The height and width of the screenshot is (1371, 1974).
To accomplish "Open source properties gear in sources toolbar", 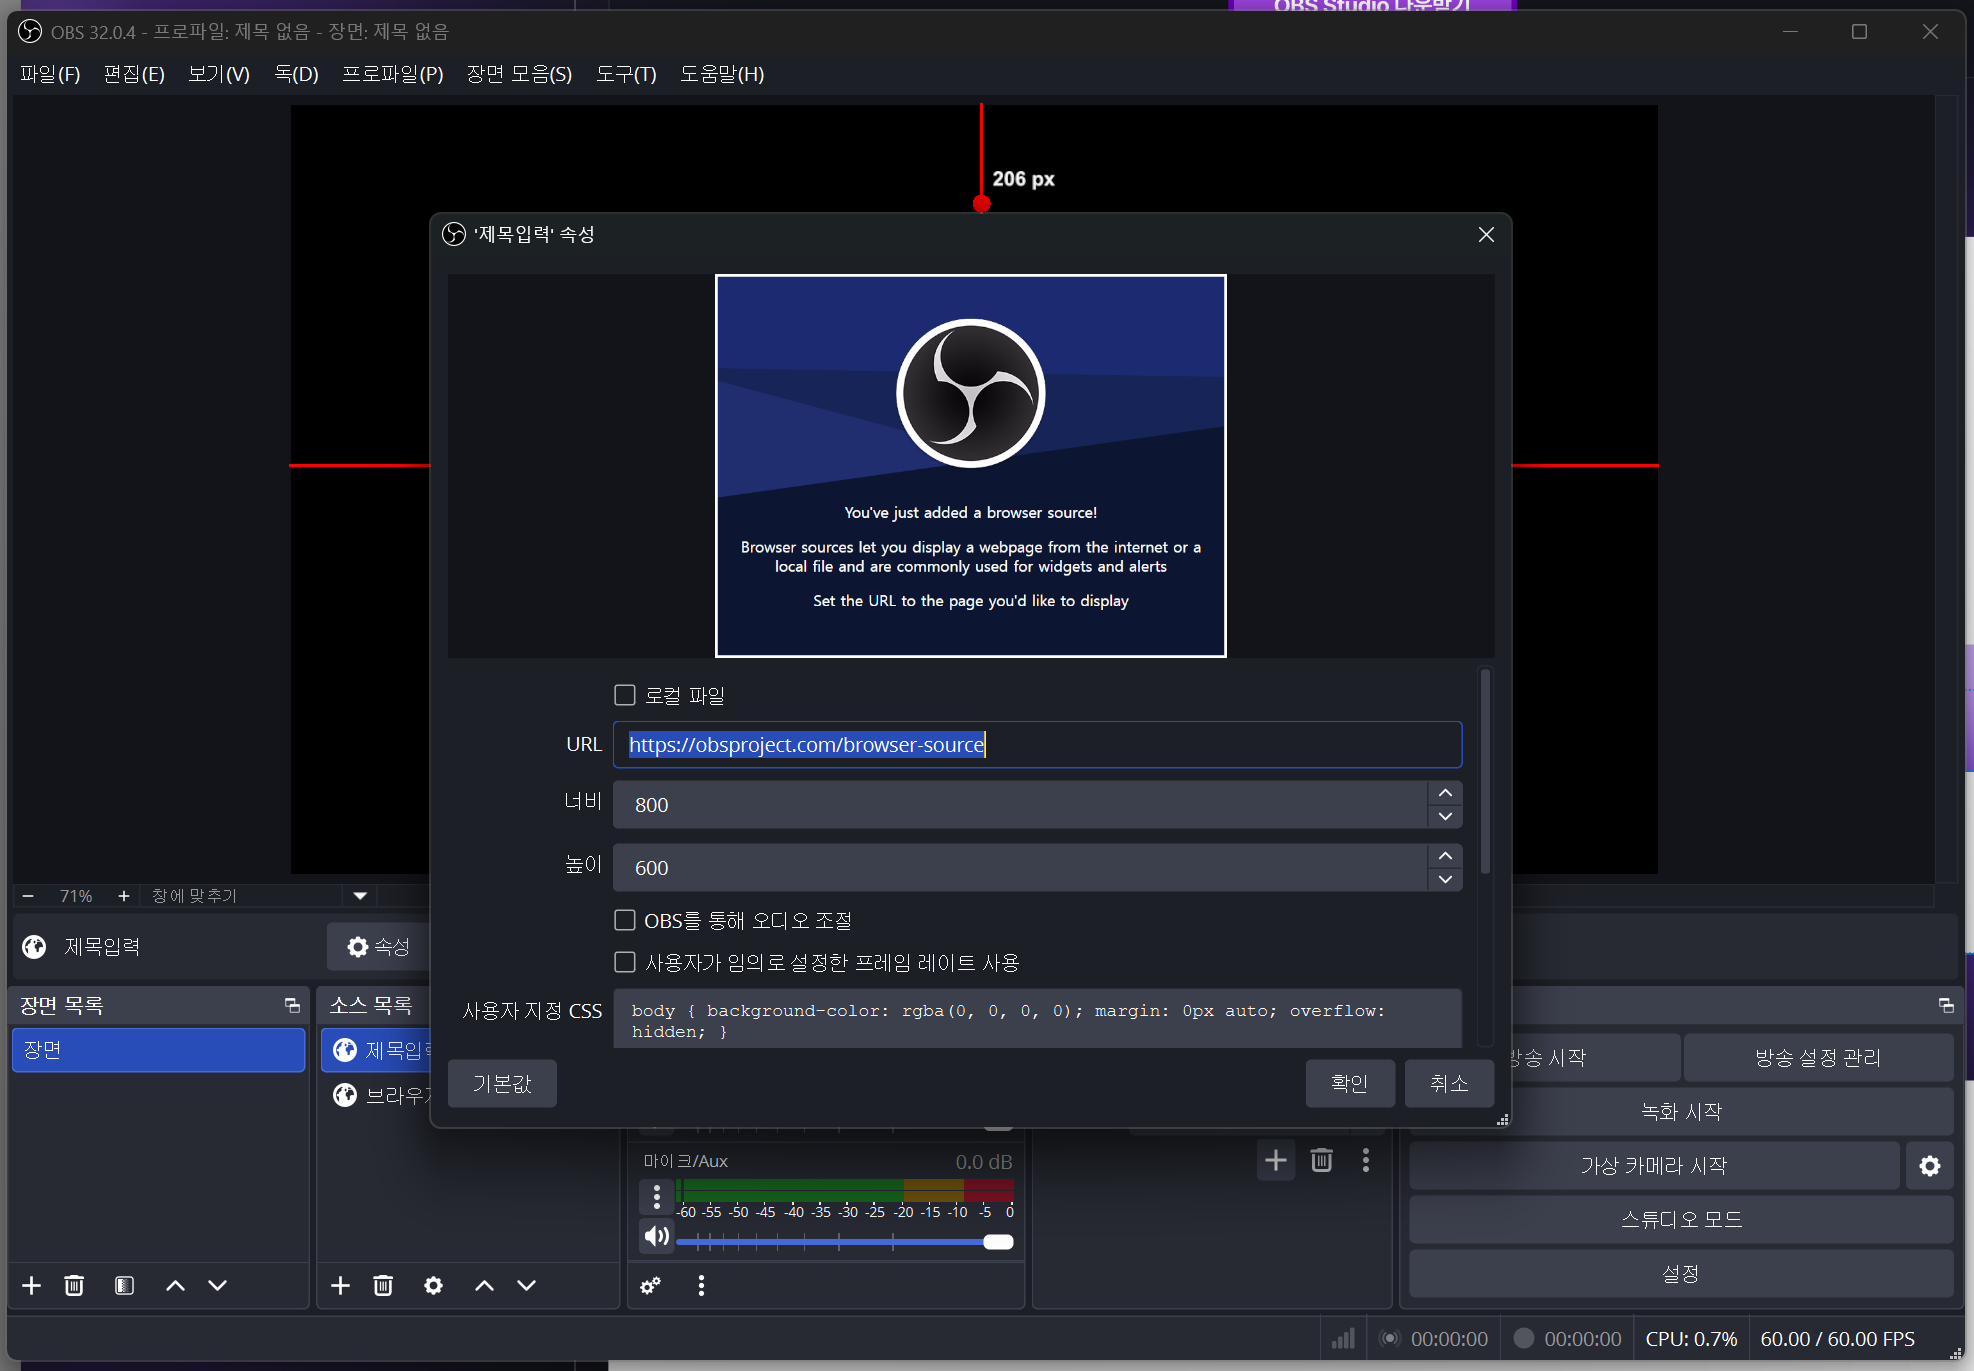I will pos(433,1285).
